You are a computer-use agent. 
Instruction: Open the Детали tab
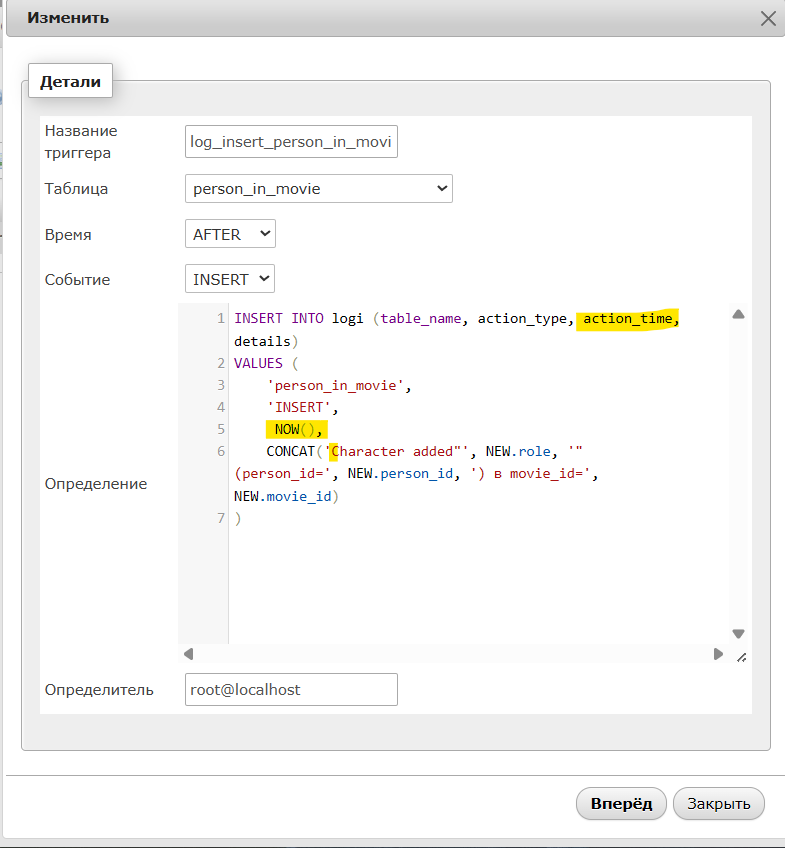70,81
